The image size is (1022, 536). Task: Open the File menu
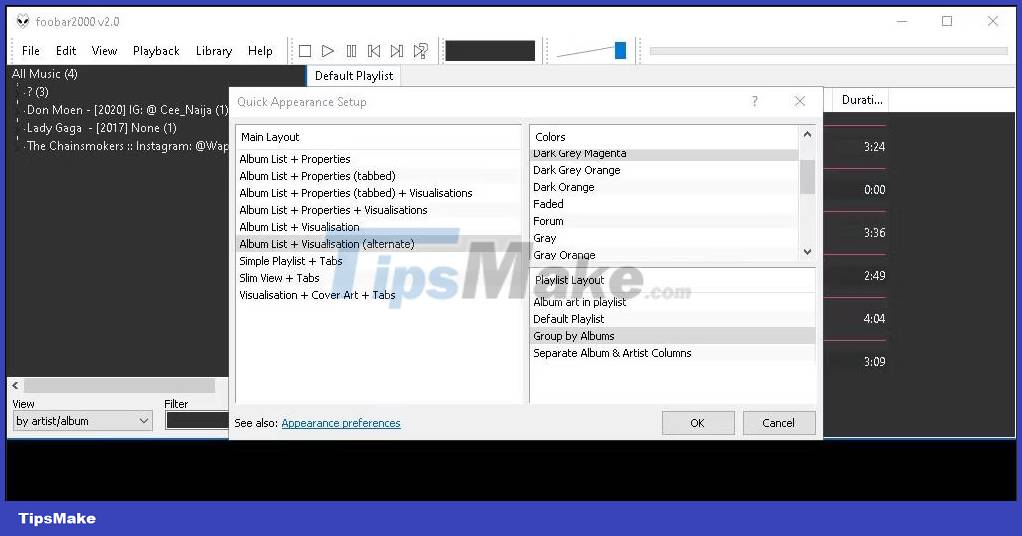coord(31,51)
